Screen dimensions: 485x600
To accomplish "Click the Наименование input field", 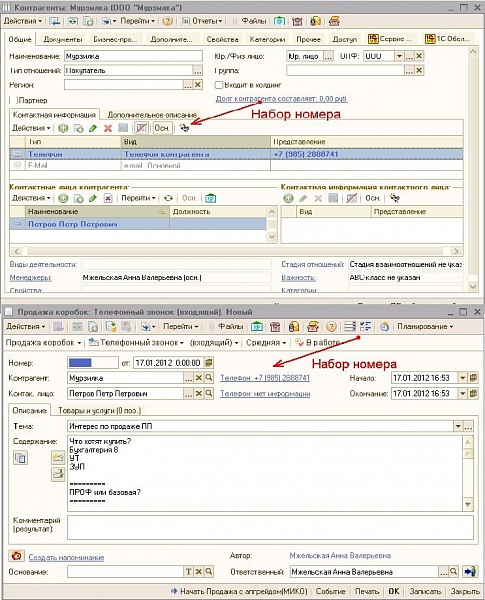I will coord(133,56).
